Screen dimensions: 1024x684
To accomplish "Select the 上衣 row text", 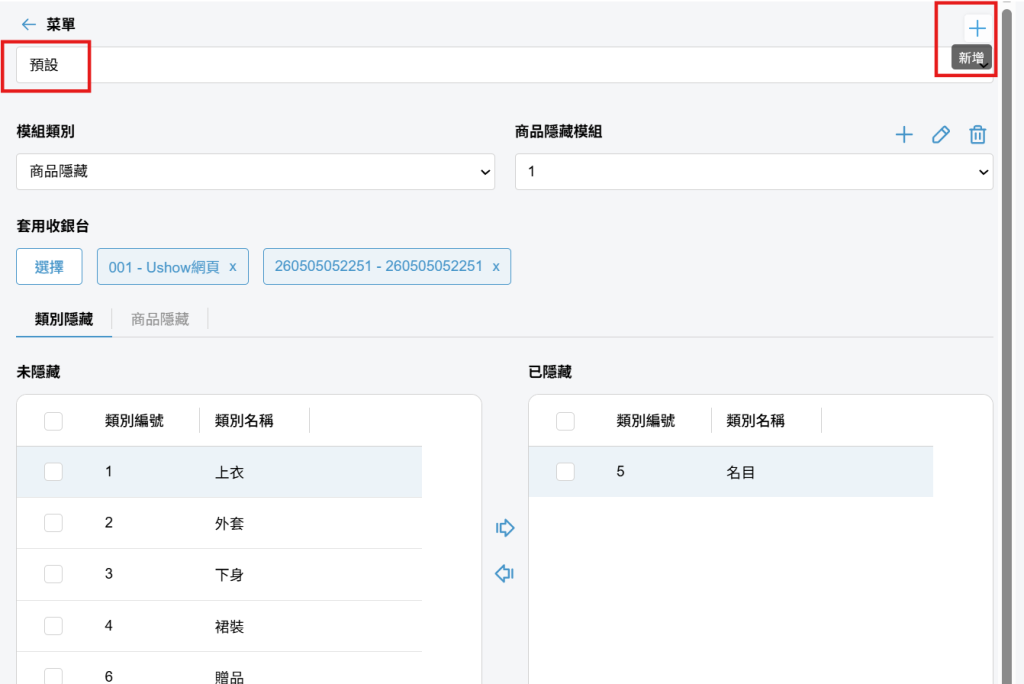I will point(229,472).
